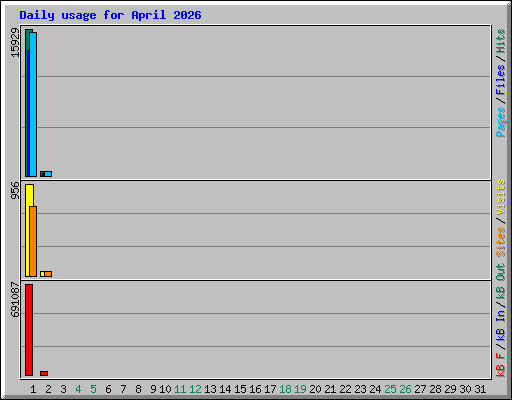
Task: Click the kB In legend label
Action: click(x=501, y=325)
